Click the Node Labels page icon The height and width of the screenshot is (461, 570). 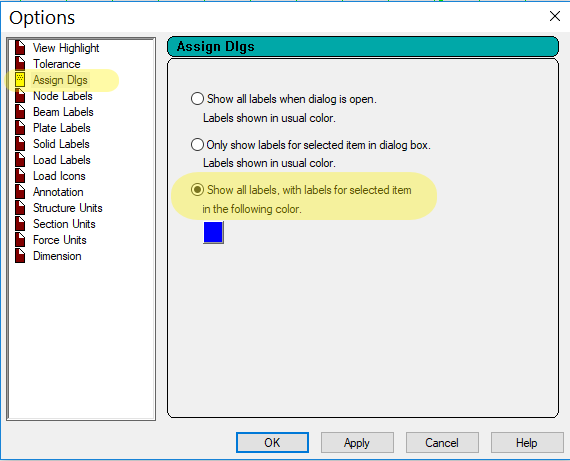pos(20,96)
